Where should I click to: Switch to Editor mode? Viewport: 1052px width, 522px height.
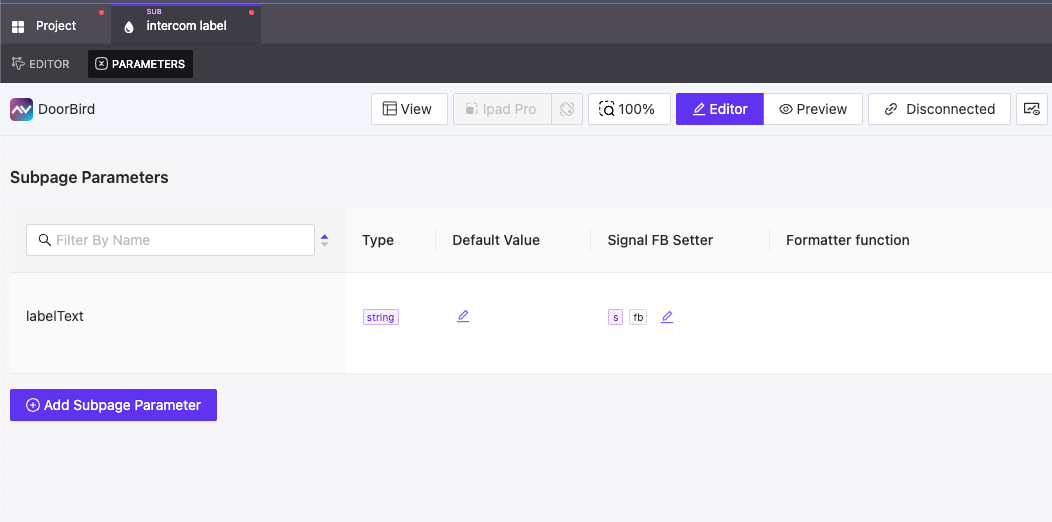pos(720,109)
